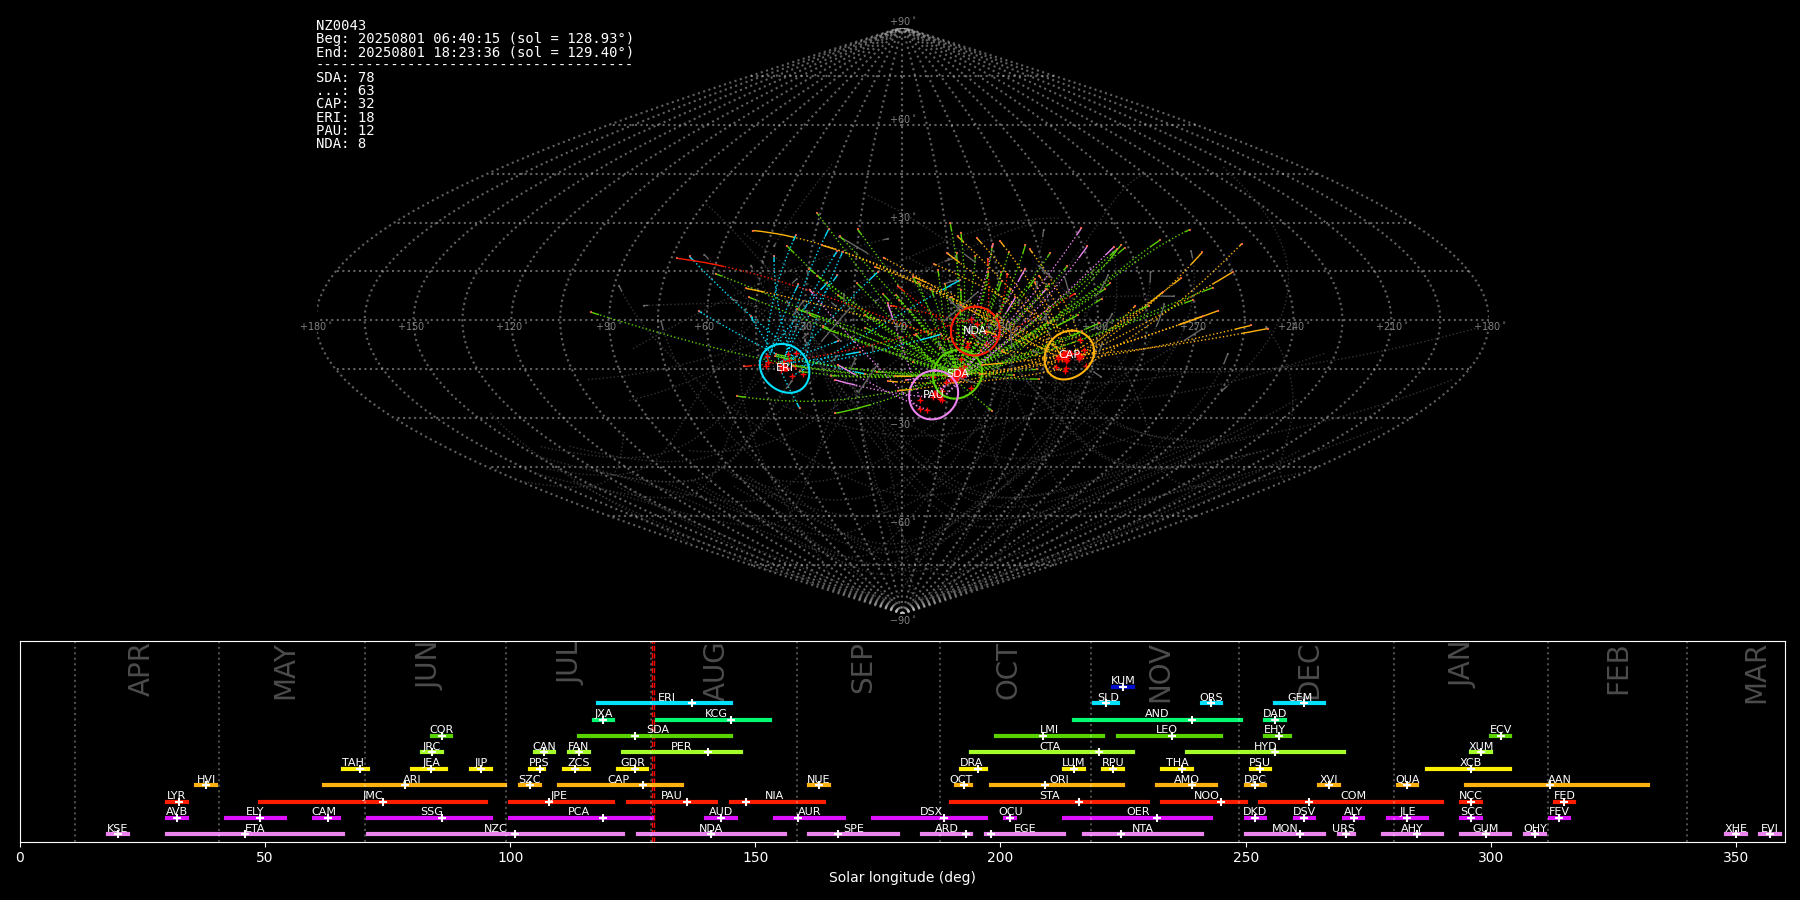
Task: Click the "-90" label at the map bottom
Action: (901, 621)
